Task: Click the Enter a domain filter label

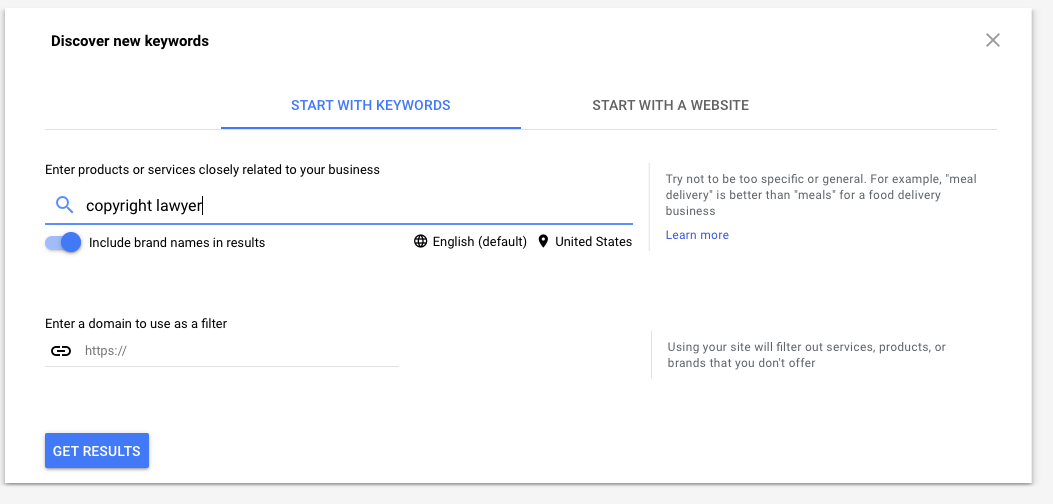Action: 136,323
